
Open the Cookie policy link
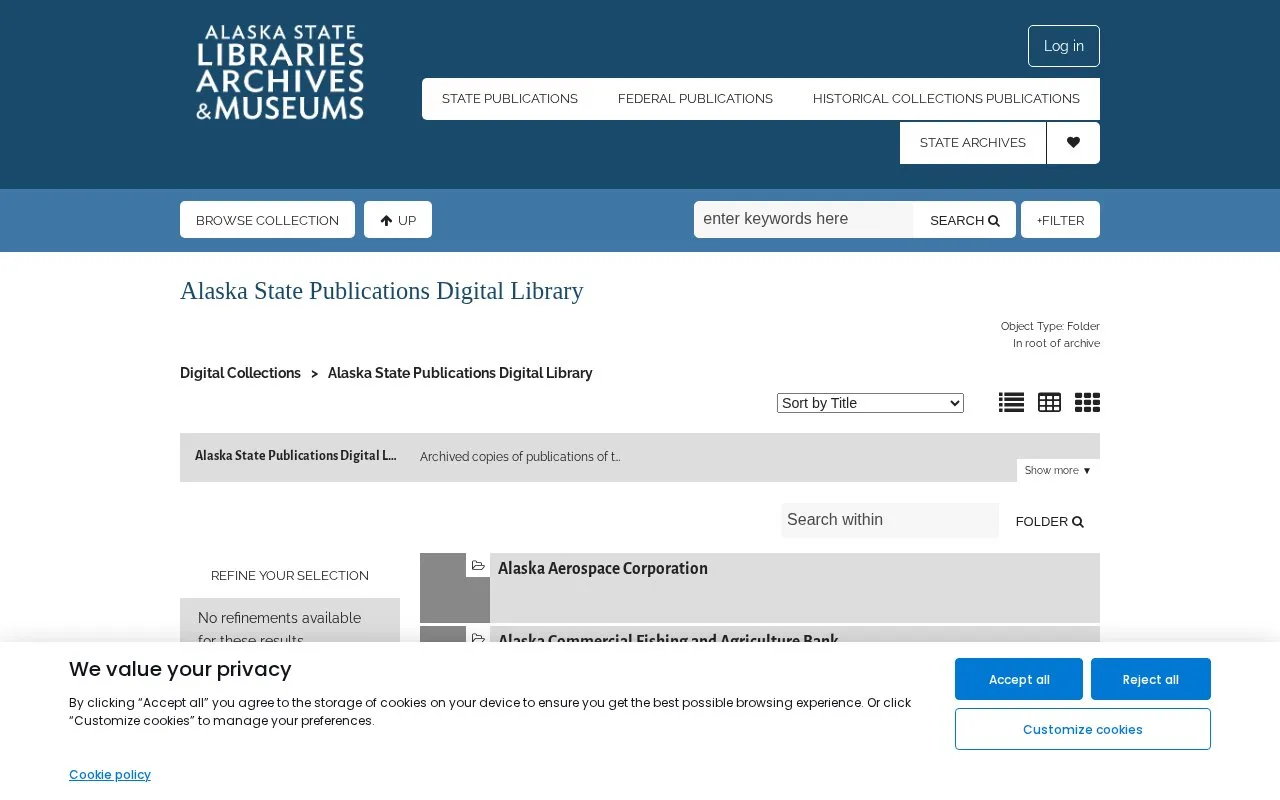(x=110, y=774)
